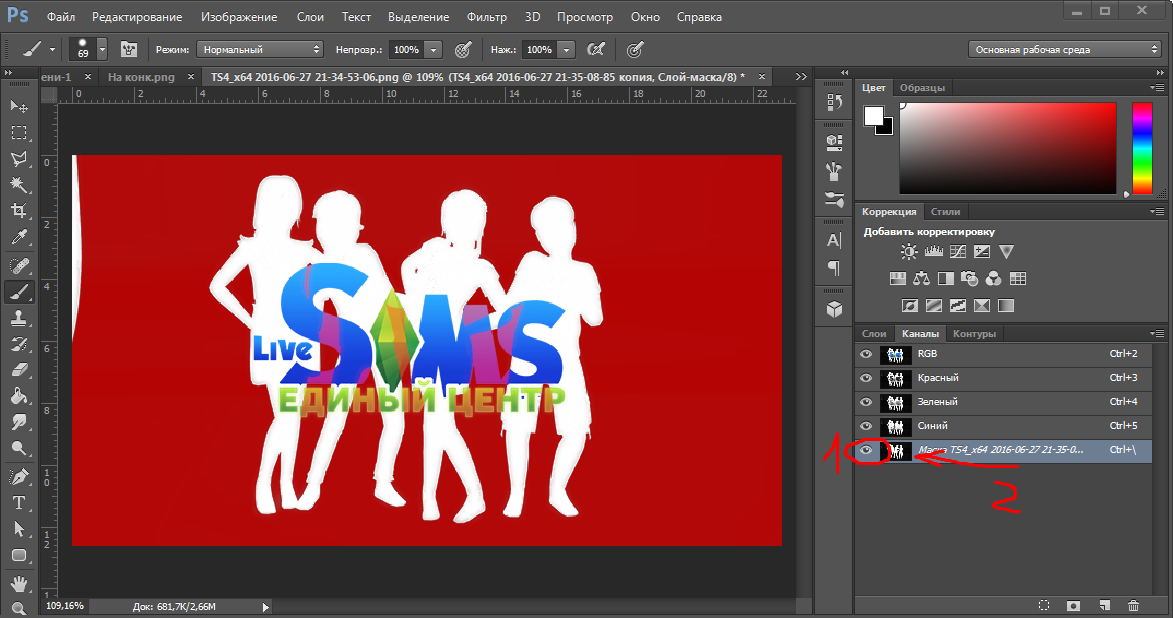
Task: Open the Фильтр menu
Action: click(486, 16)
